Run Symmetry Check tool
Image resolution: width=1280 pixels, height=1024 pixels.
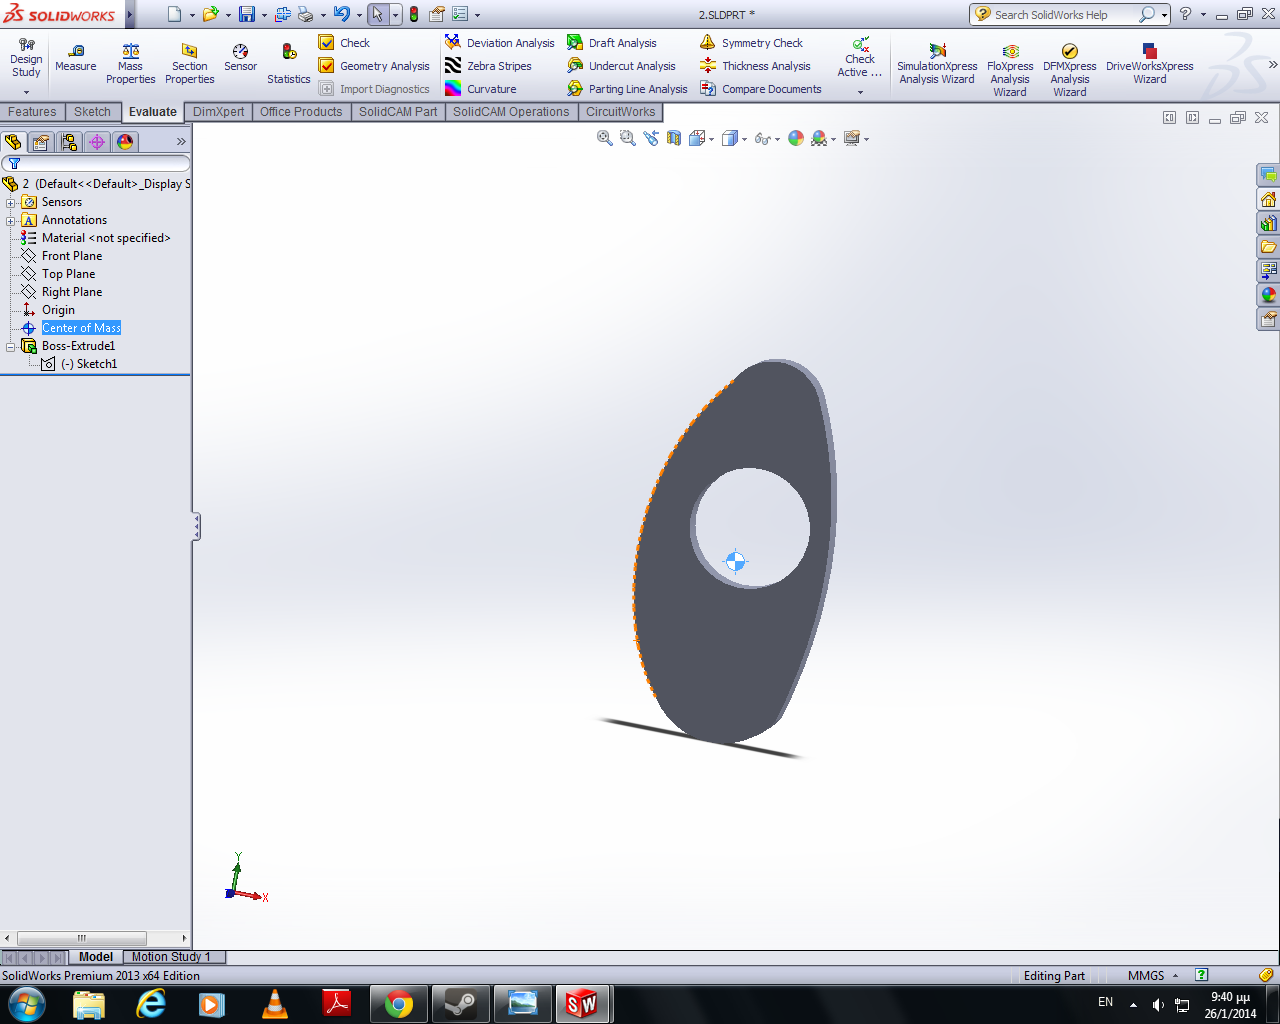(x=751, y=43)
